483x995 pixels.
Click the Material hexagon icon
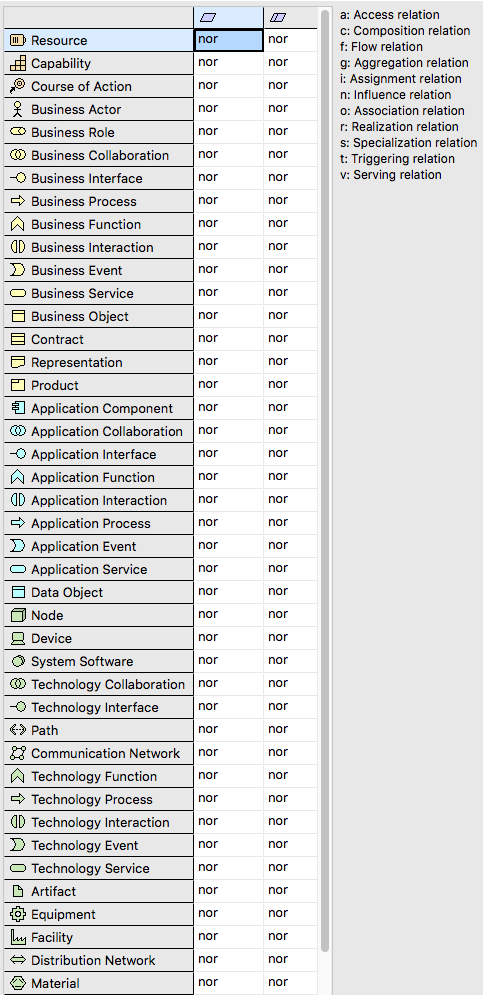(18, 983)
